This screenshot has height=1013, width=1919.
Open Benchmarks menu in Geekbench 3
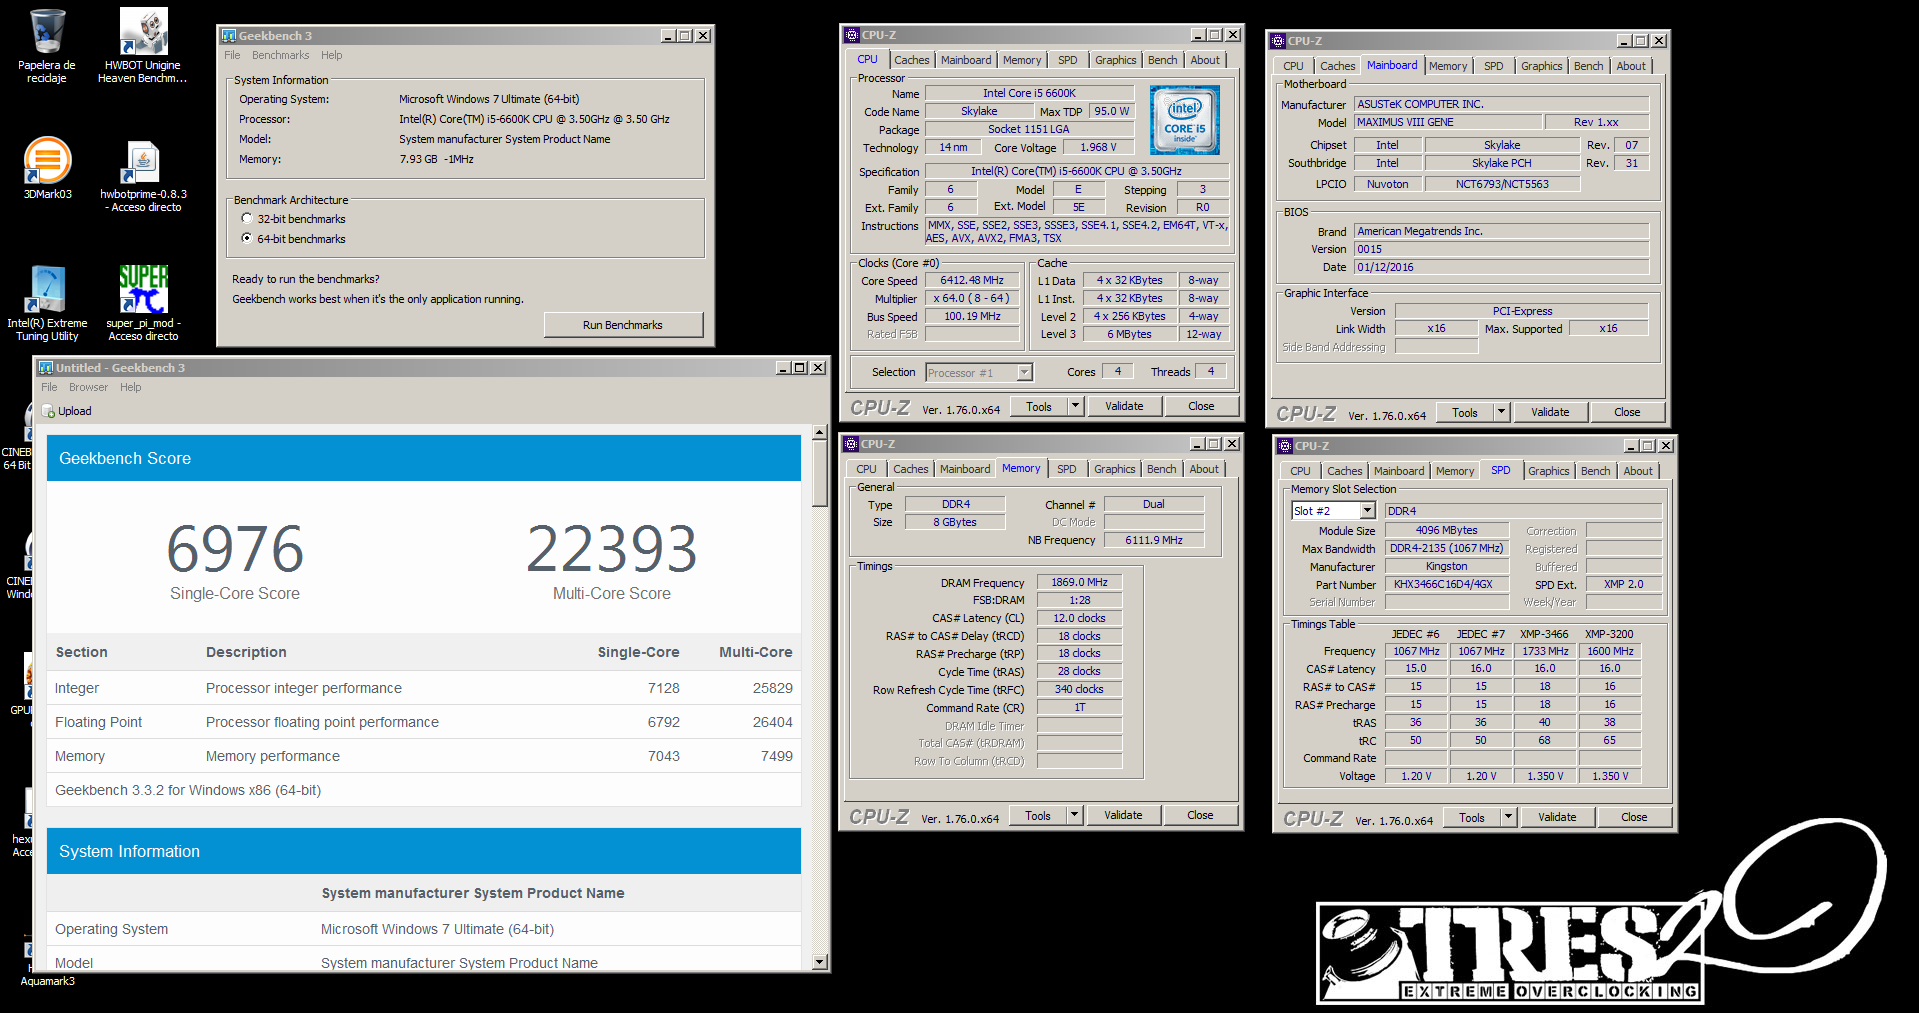(280, 55)
